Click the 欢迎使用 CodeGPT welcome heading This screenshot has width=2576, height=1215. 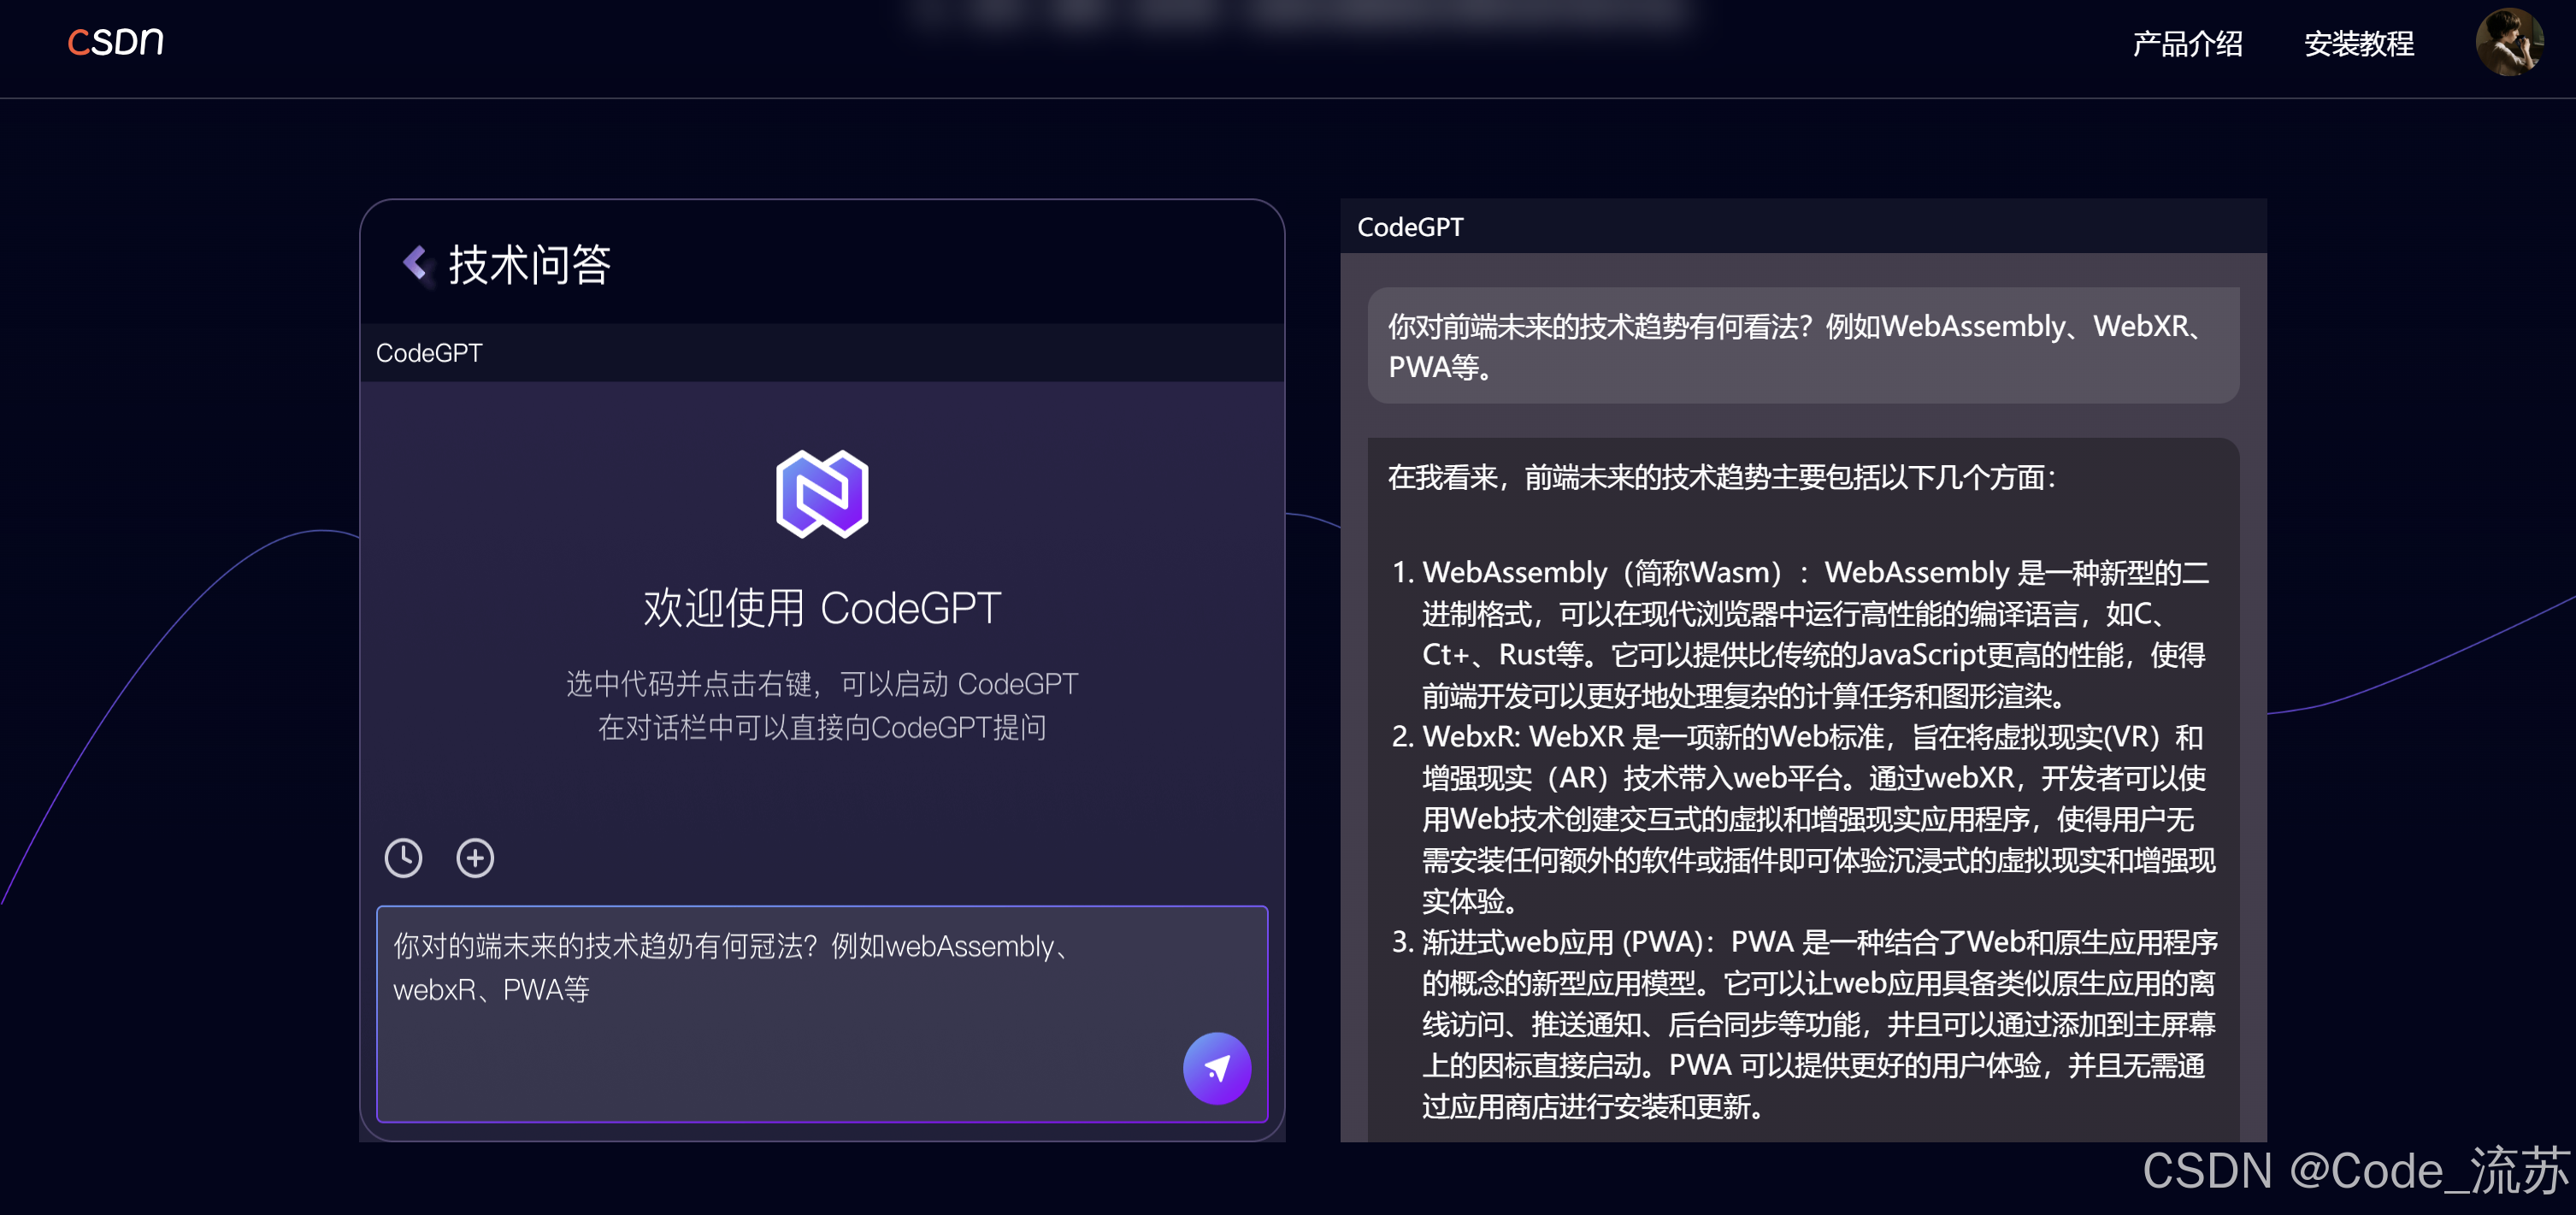click(x=822, y=608)
